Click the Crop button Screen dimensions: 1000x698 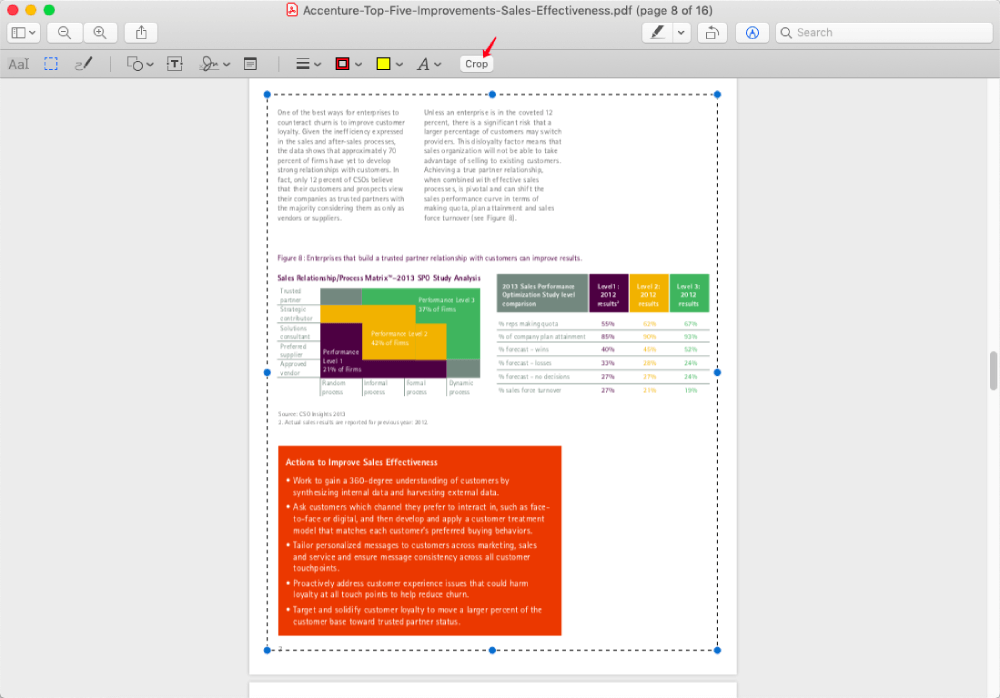pos(476,64)
